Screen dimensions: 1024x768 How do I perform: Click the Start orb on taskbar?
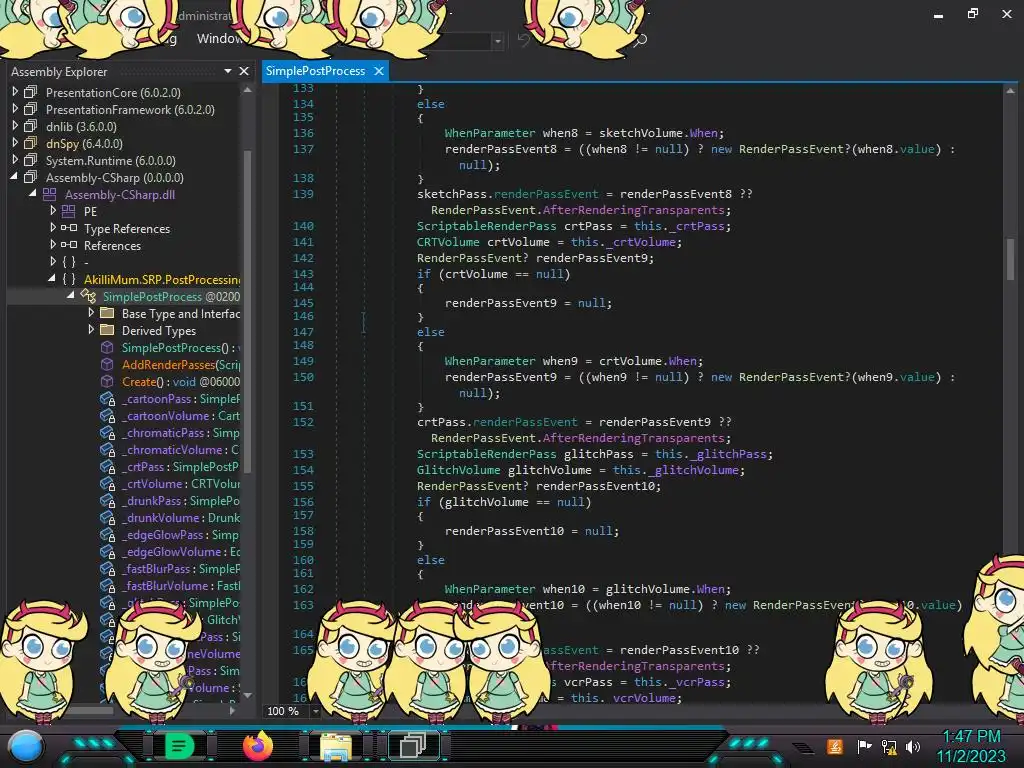pyautogui.click(x=26, y=746)
